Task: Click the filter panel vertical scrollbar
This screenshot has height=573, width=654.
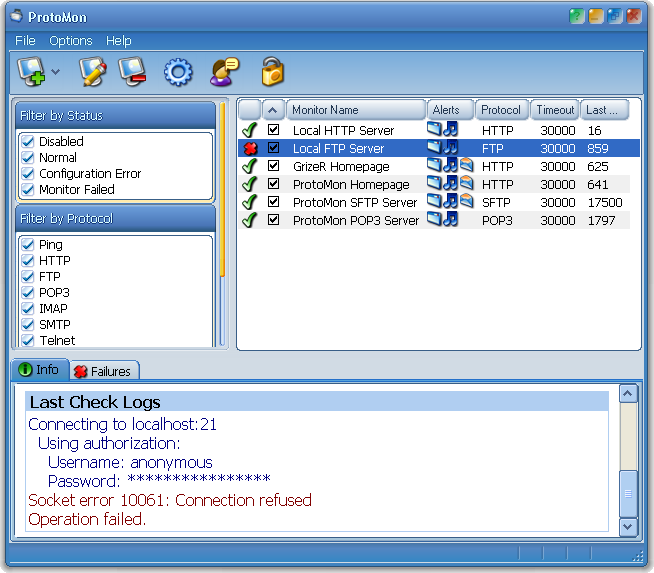Action: [x=222, y=223]
